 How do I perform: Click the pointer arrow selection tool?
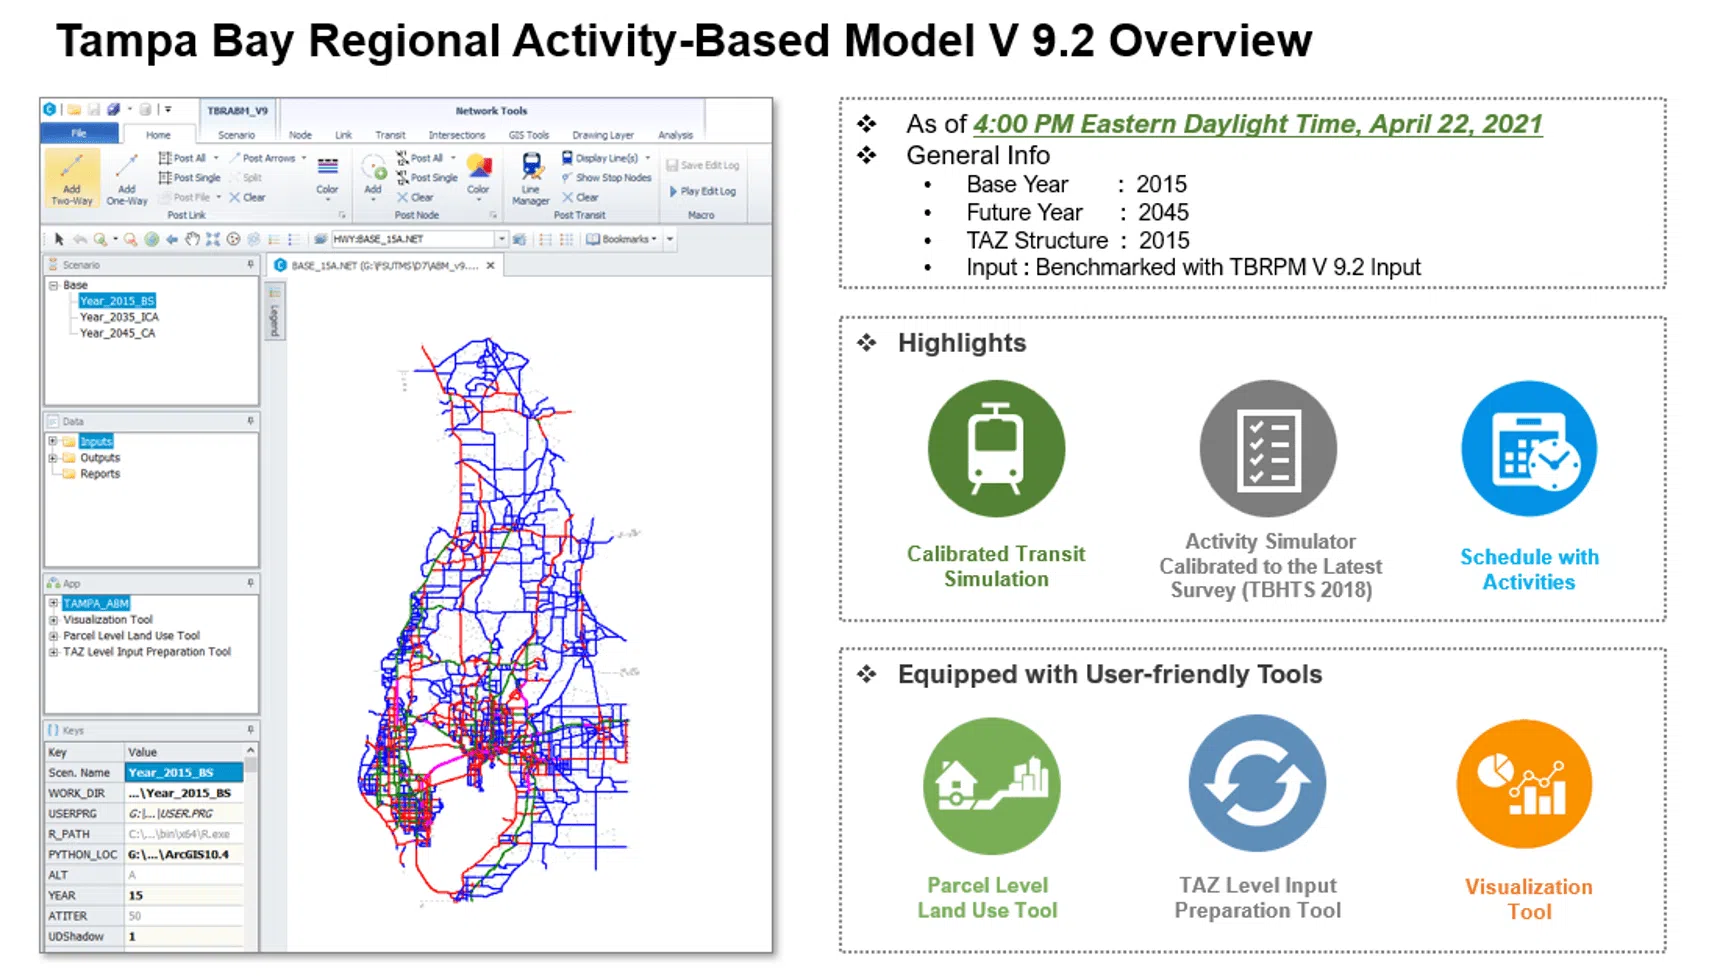point(59,240)
